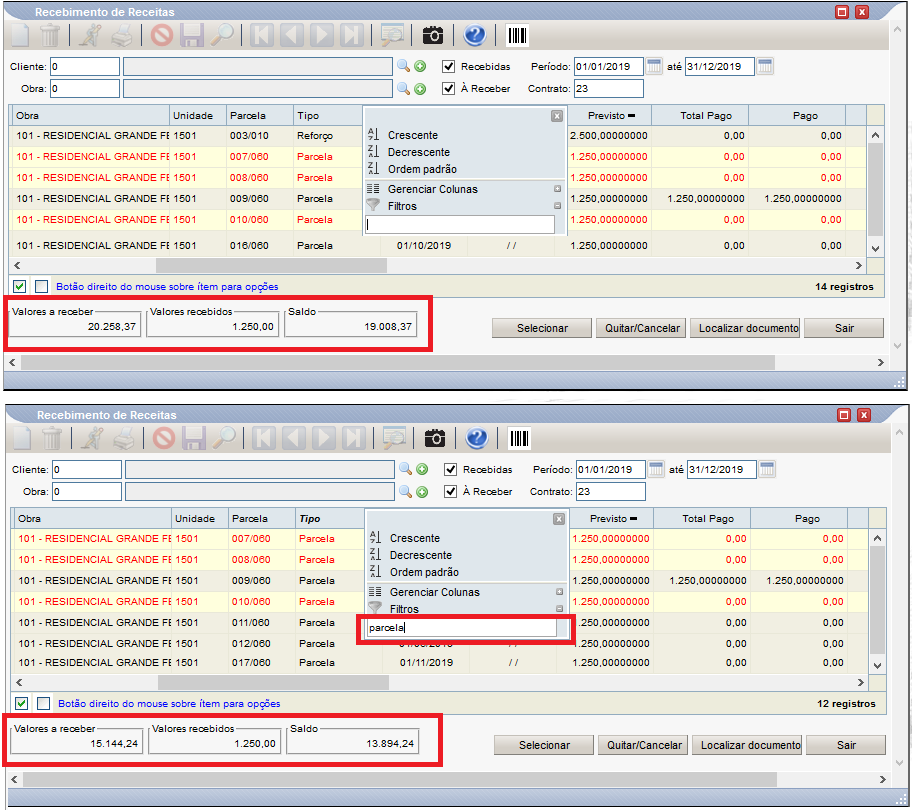Uncheck Recebidas in the 14 registros window
912x810 pixels.
tap(448, 66)
